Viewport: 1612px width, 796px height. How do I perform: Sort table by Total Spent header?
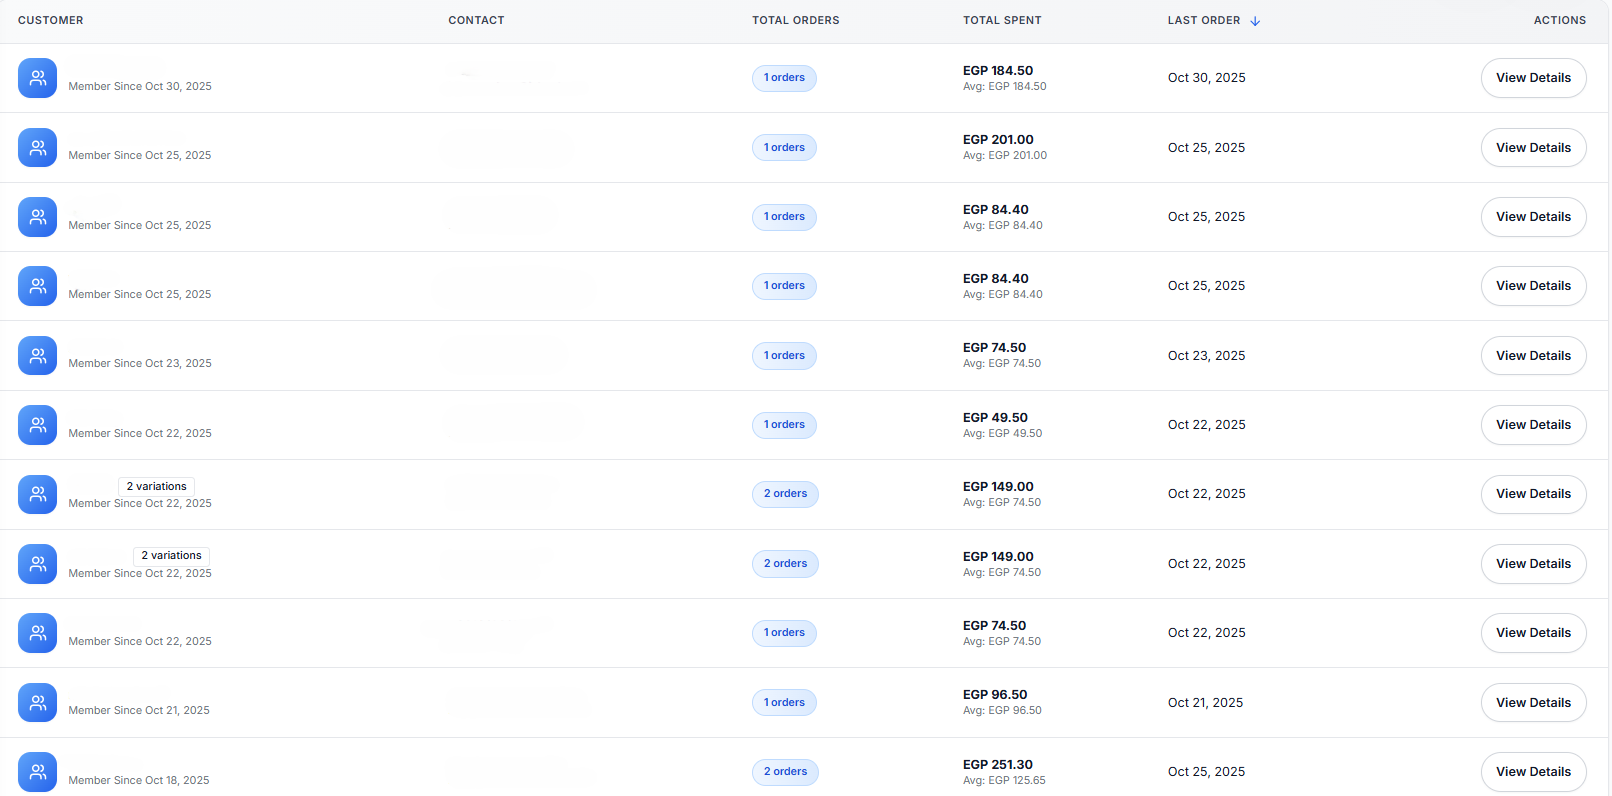(x=1002, y=20)
